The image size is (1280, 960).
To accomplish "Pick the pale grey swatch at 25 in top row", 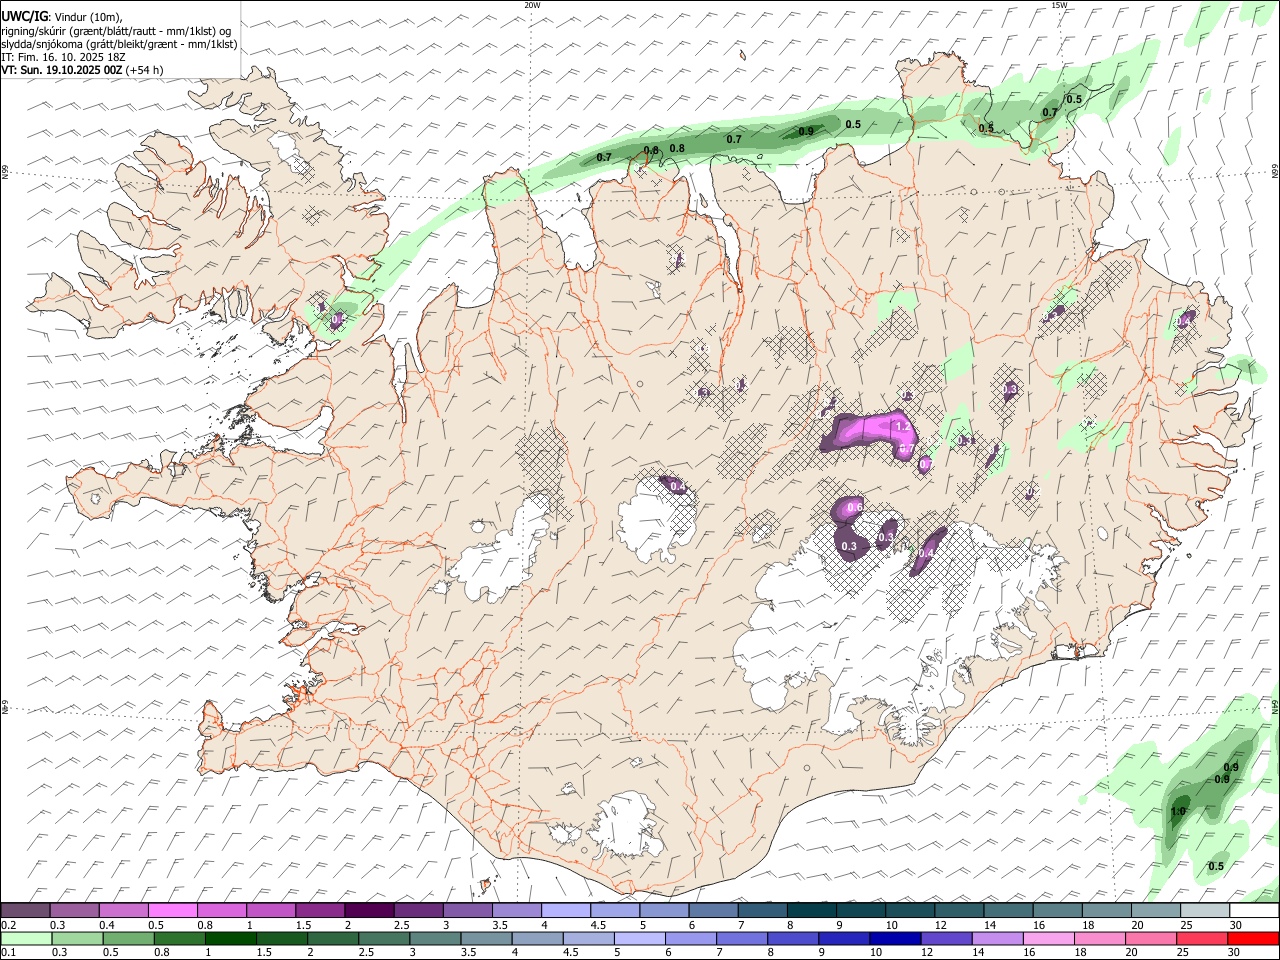I will (x=1206, y=911).
